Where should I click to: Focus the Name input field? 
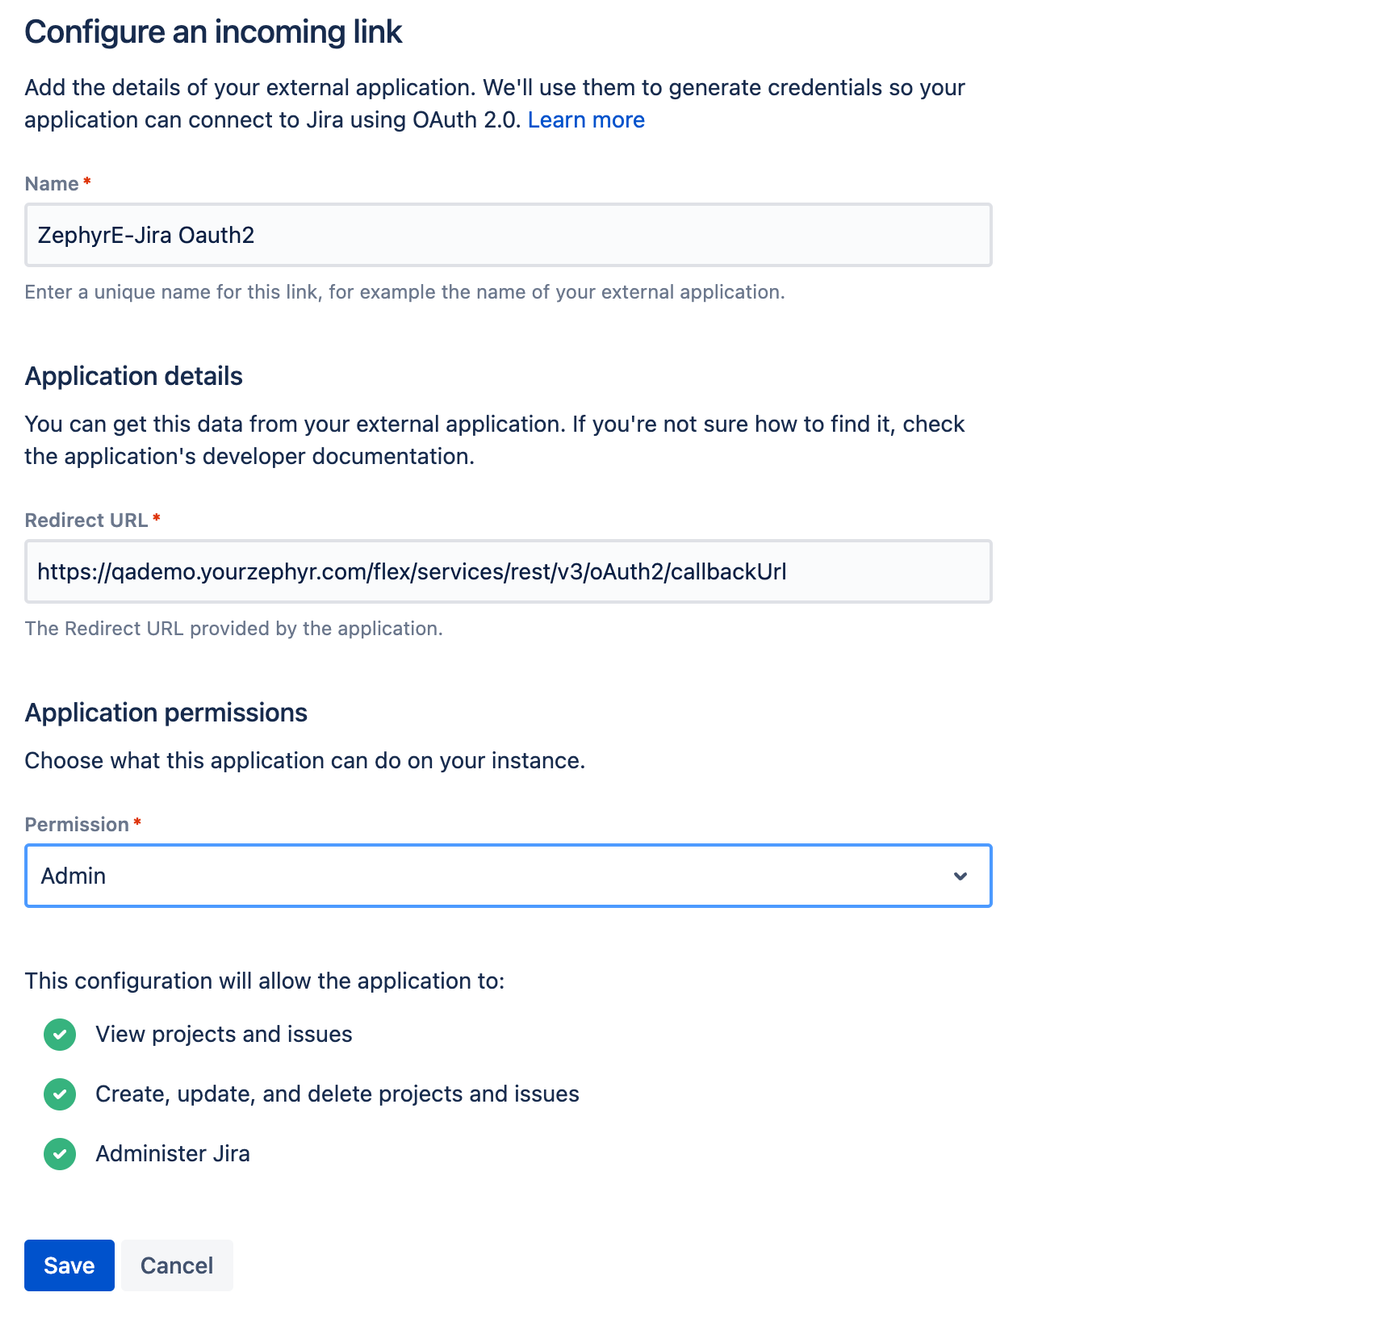click(508, 235)
